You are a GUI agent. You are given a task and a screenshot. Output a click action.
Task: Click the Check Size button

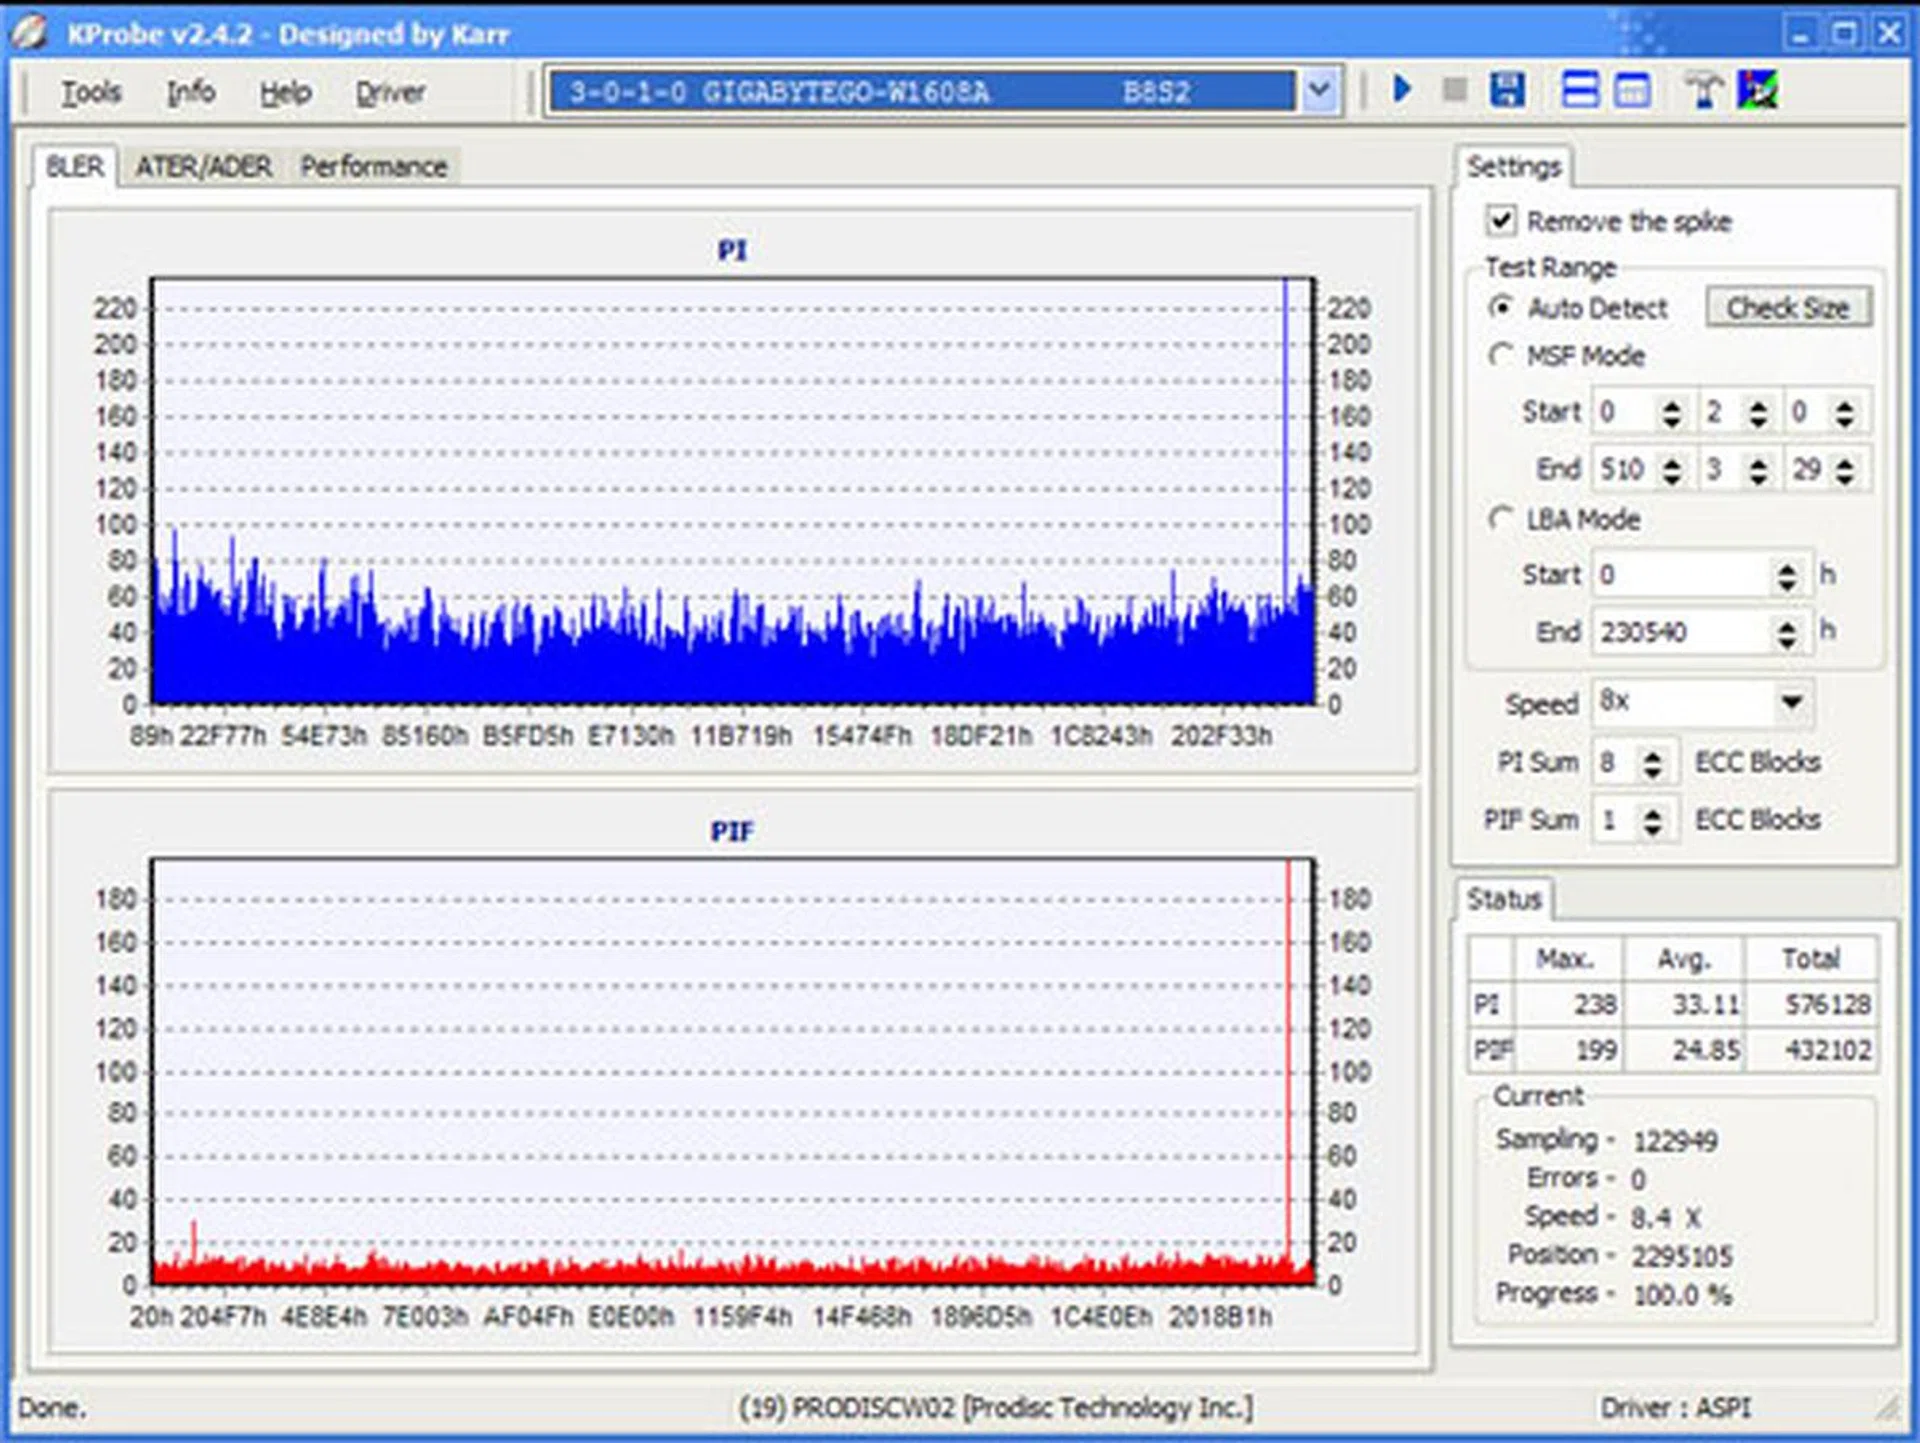[x=1787, y=308]
